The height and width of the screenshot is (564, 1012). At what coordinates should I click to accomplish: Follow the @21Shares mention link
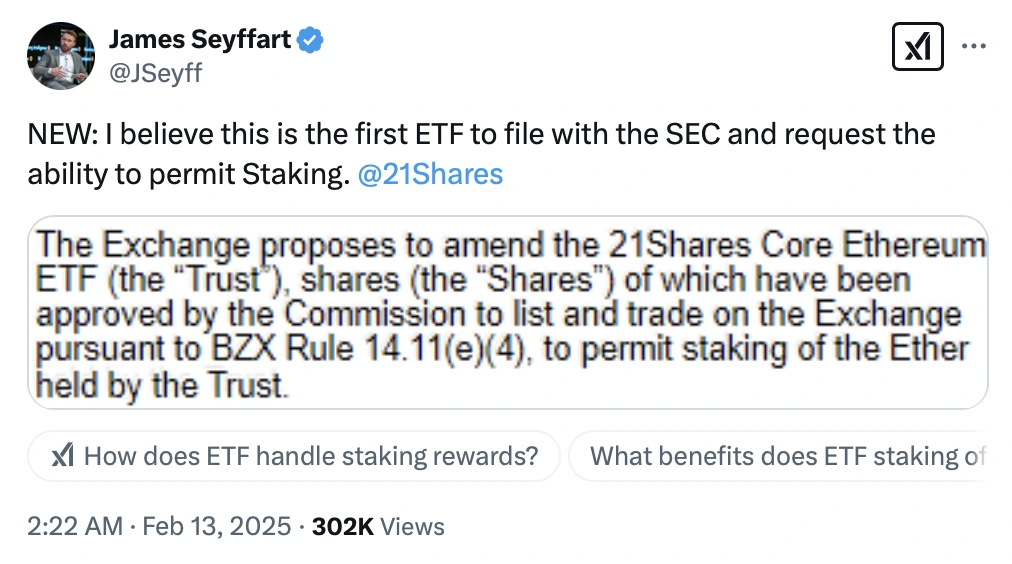[430, 174]
